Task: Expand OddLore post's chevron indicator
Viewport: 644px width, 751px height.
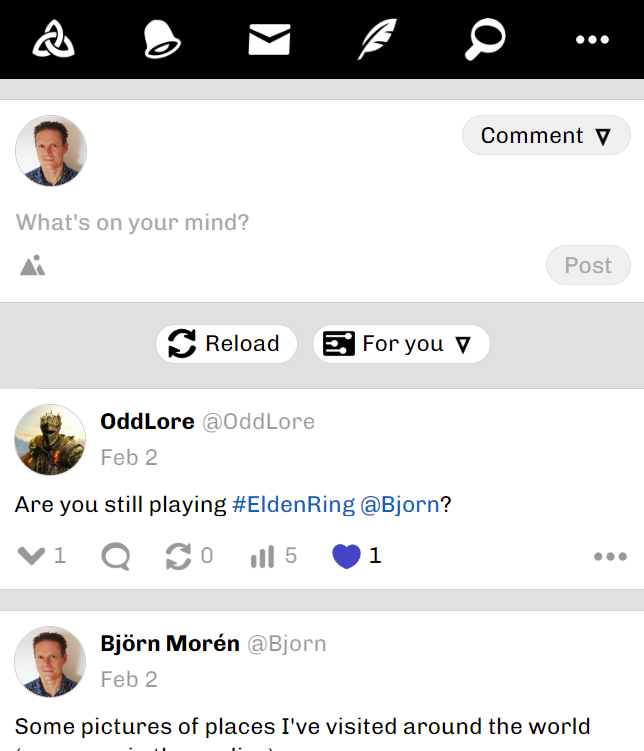Action: coord(32,556)
